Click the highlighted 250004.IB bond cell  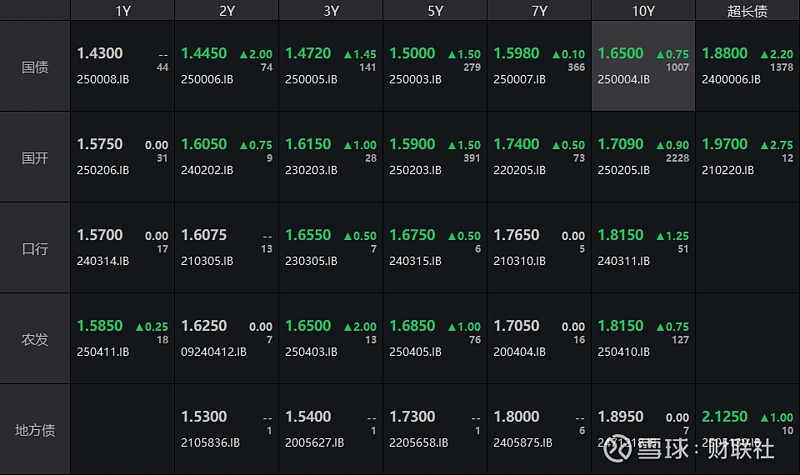(x=643, y=66)
